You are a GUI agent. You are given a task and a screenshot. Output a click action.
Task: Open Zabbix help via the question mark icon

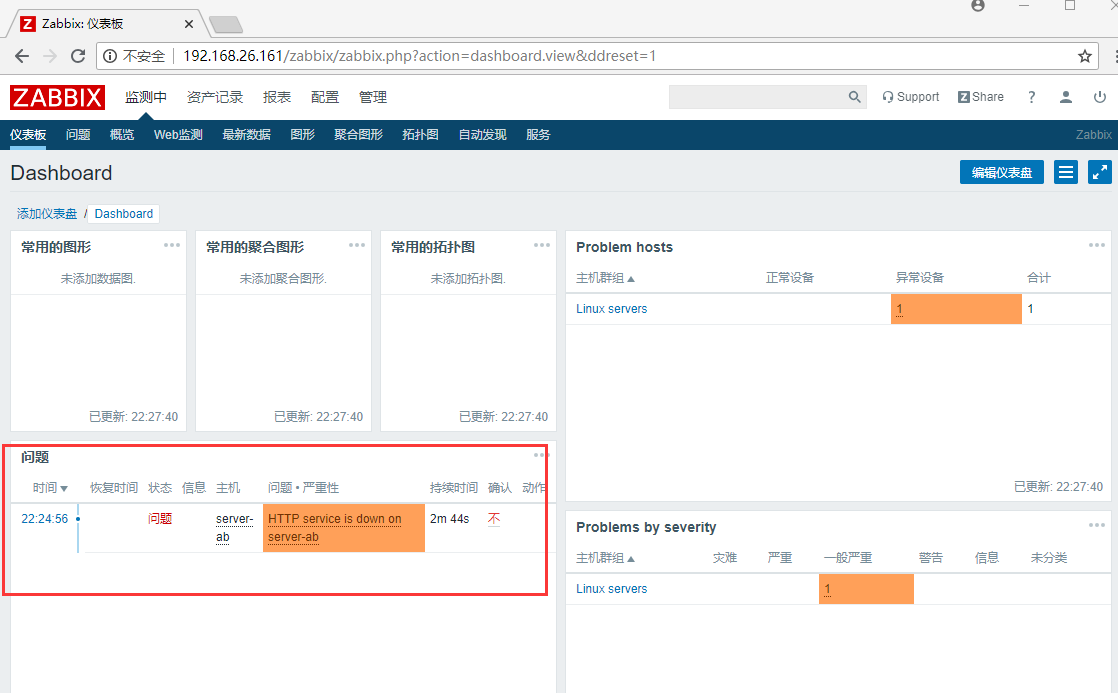(x=1031, y=96)
